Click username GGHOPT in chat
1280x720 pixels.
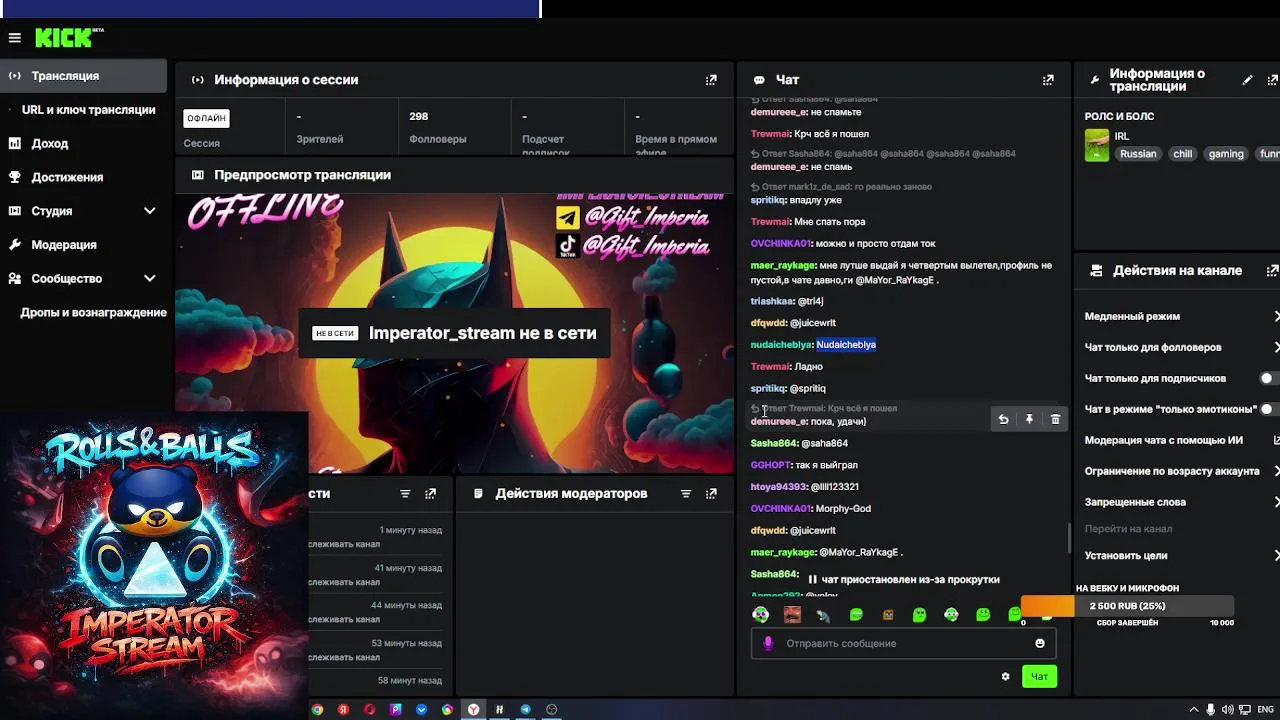click(771, 465)
